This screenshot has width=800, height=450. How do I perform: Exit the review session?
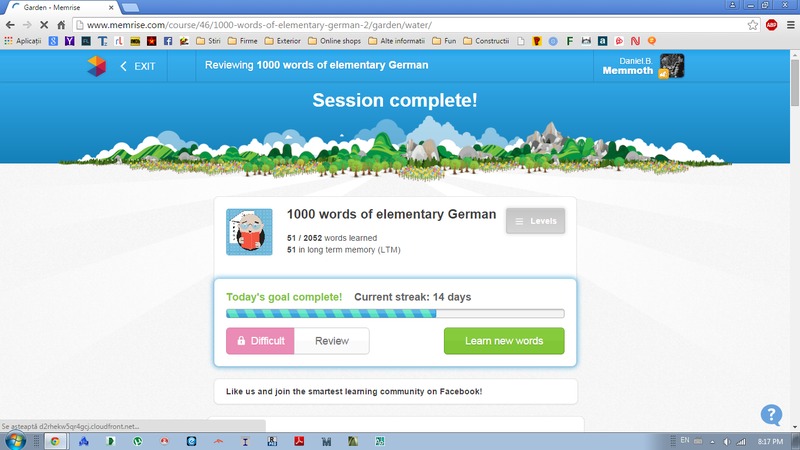click(x=138, y=66)
